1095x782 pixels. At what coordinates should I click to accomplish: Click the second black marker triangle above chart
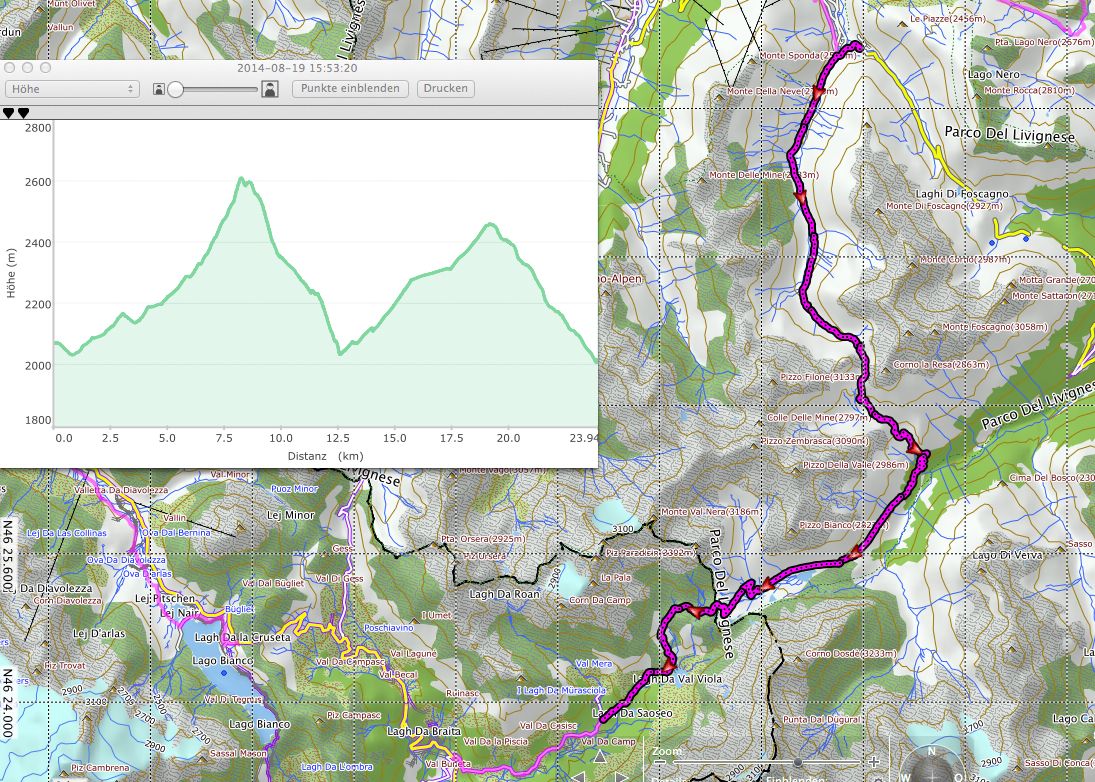[x=23, y=113]
